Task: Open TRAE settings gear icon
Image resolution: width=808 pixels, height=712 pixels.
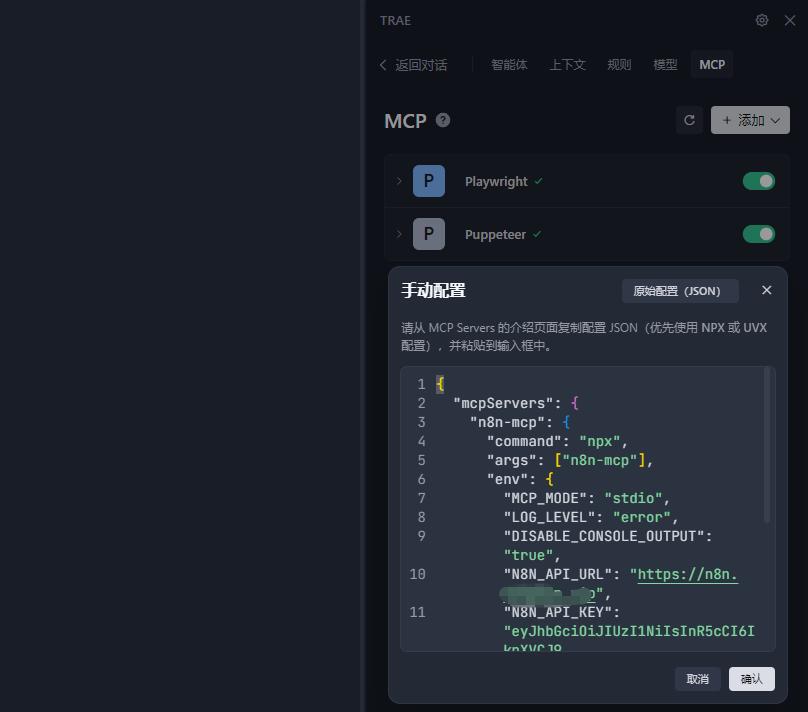Action: [x=762, y=20]
